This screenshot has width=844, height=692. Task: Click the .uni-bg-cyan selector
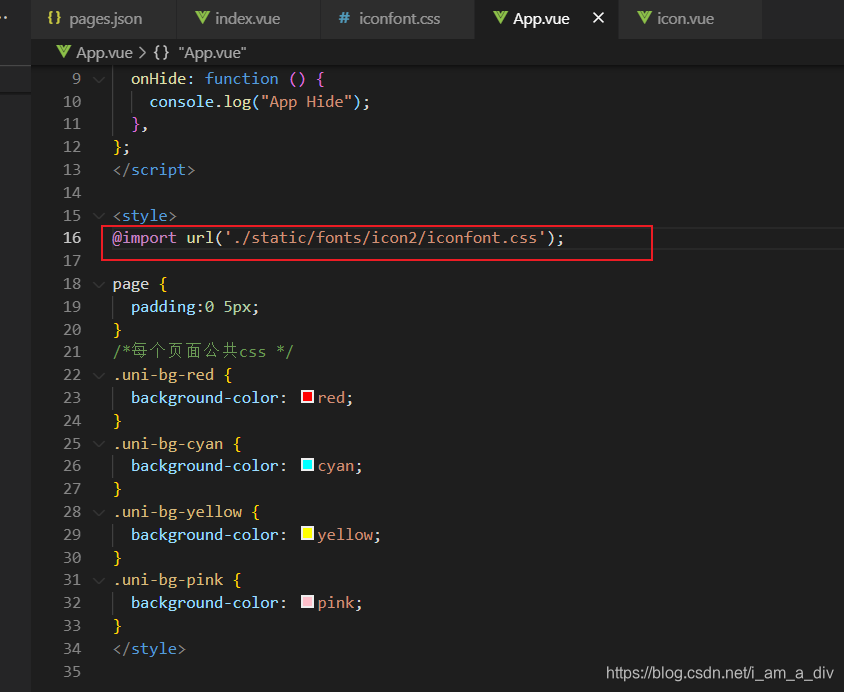168,444
